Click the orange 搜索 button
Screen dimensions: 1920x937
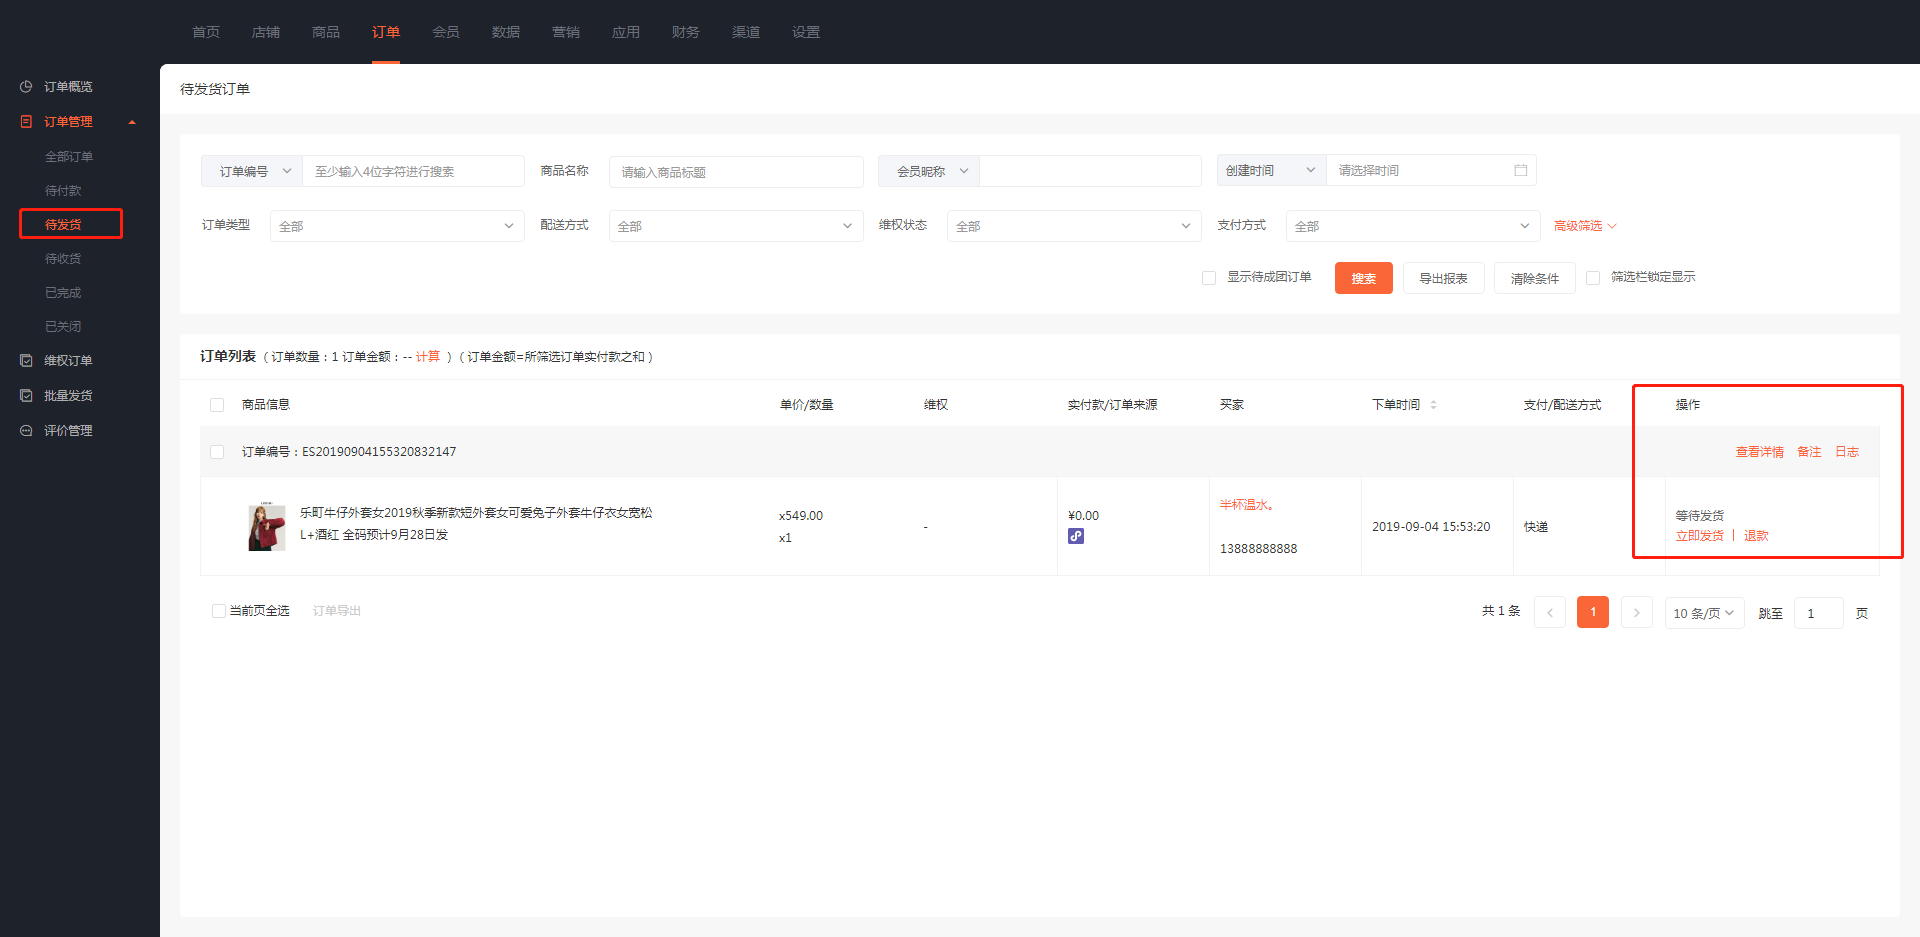point(1364,278)
